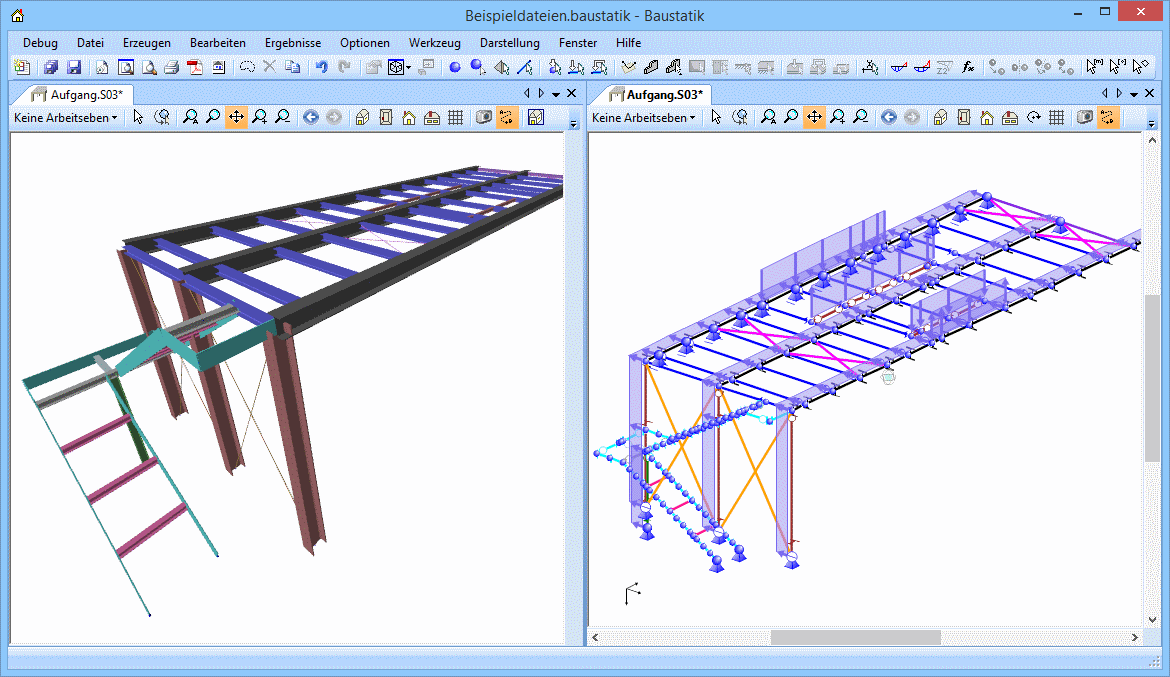The image size is (1170, 677).
Task: Select the pointer tool in left view
Action: [x=138, y=118]
